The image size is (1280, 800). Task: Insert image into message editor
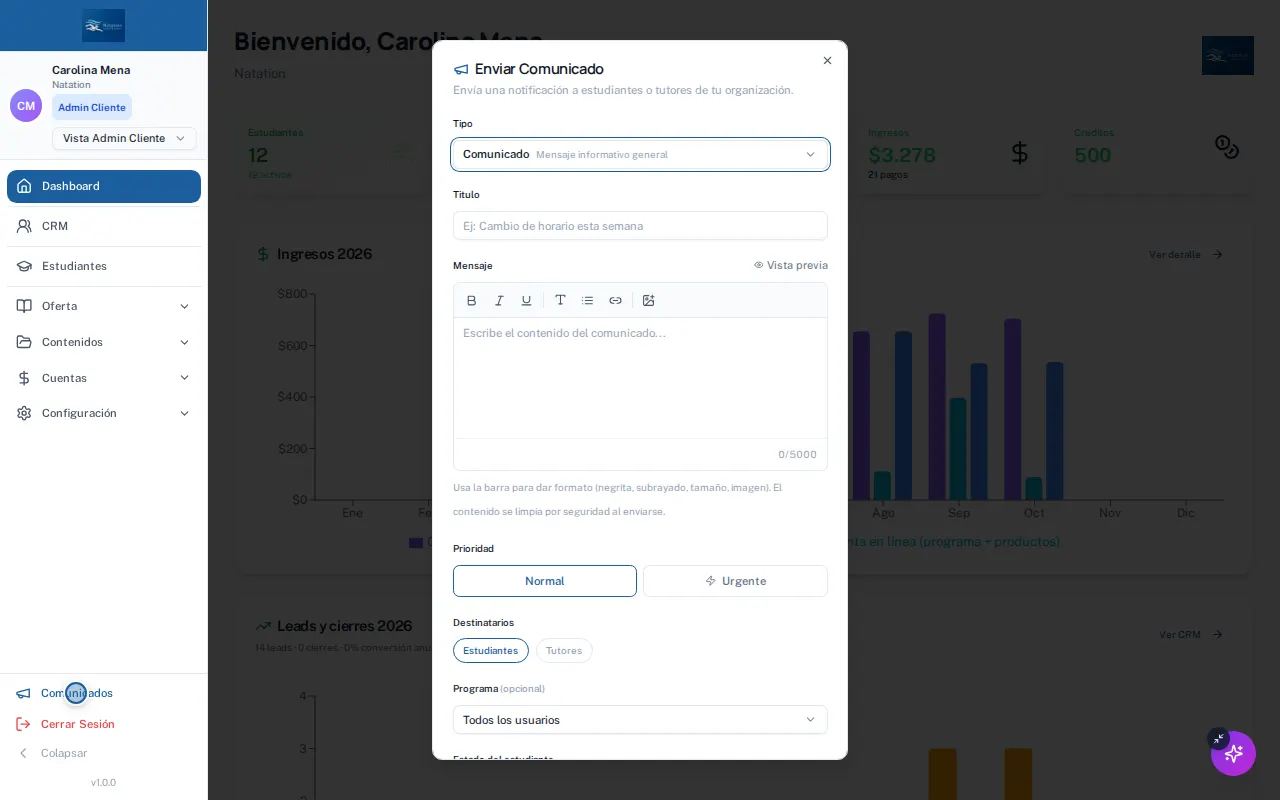pos(648,300)
